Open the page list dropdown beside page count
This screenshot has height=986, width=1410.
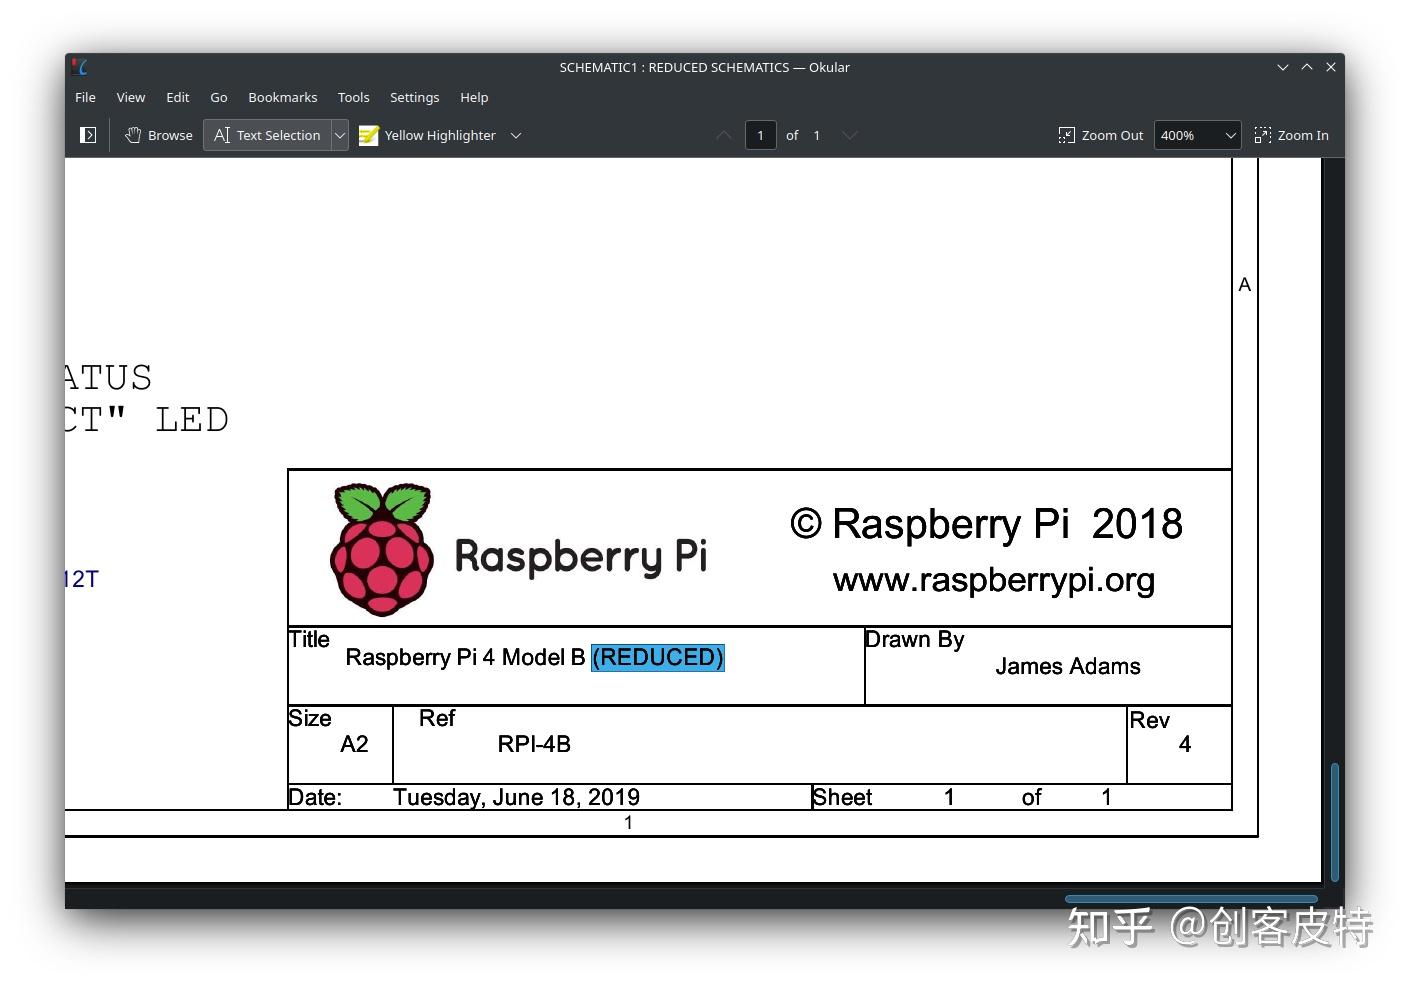(x=849, y=135)
